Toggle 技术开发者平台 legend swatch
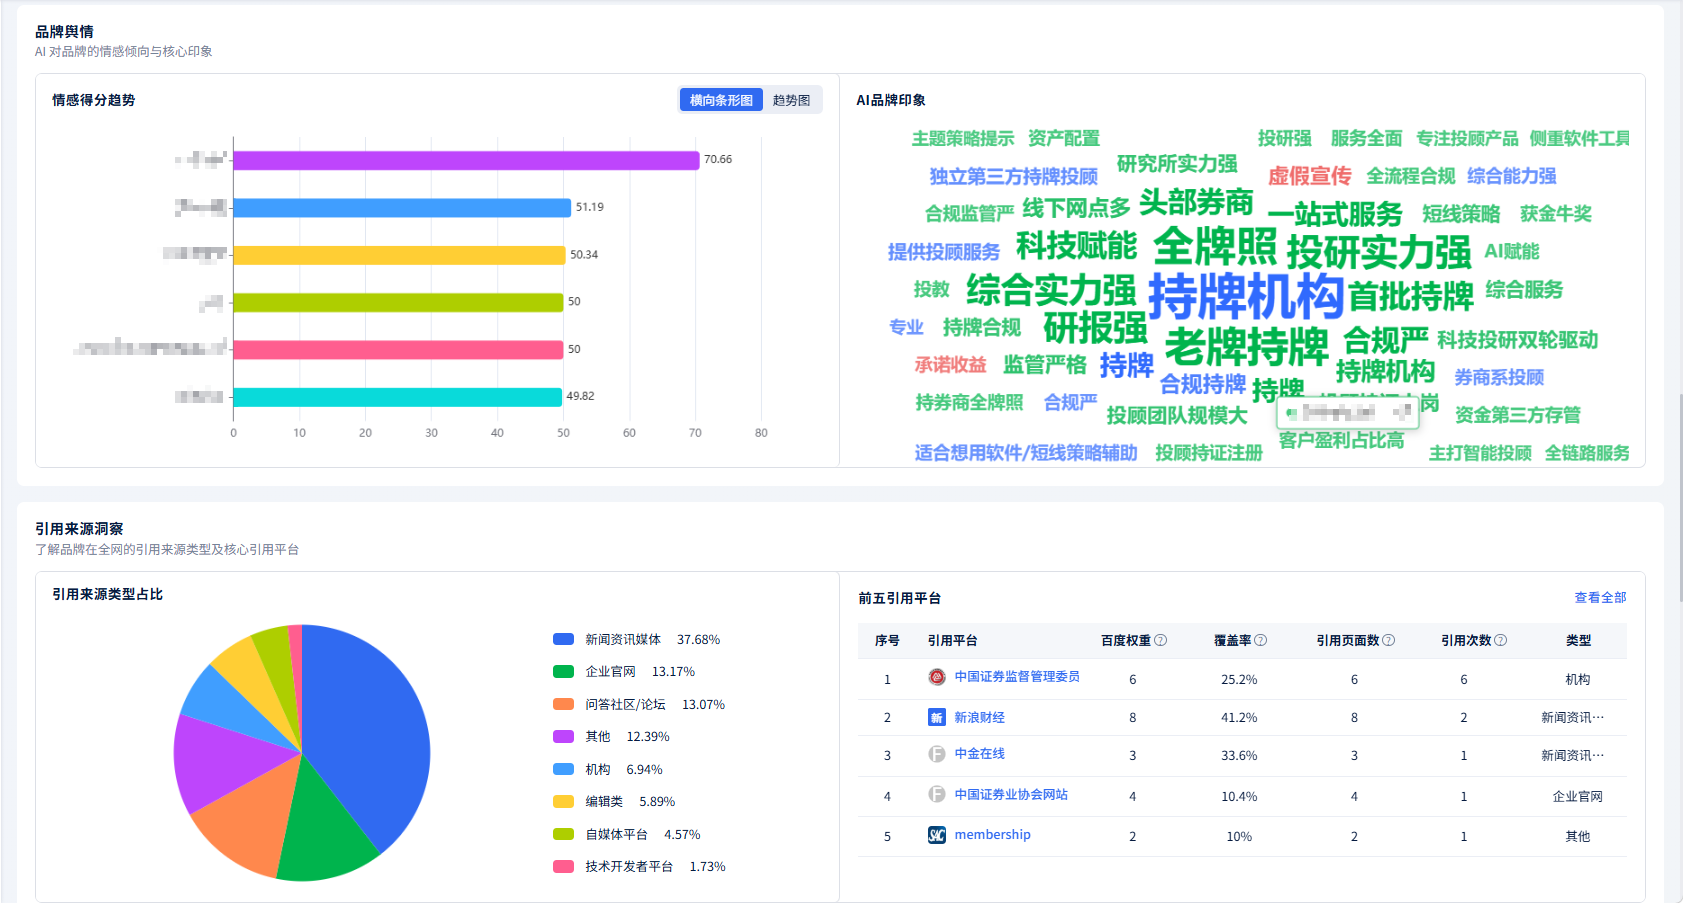The width and height of the screenshot is (1683, 903). (563, 866)
